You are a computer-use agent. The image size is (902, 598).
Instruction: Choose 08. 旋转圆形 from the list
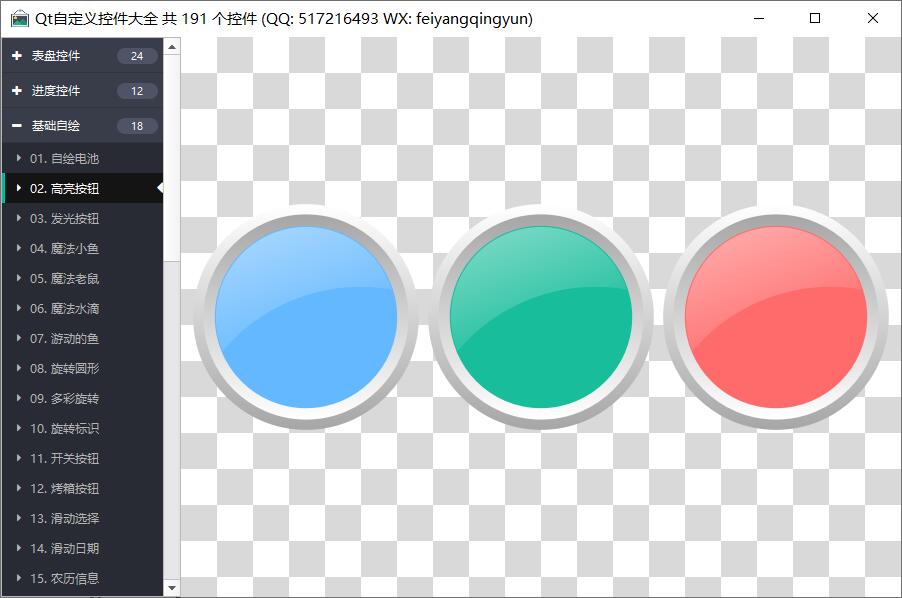coord(64,368)
